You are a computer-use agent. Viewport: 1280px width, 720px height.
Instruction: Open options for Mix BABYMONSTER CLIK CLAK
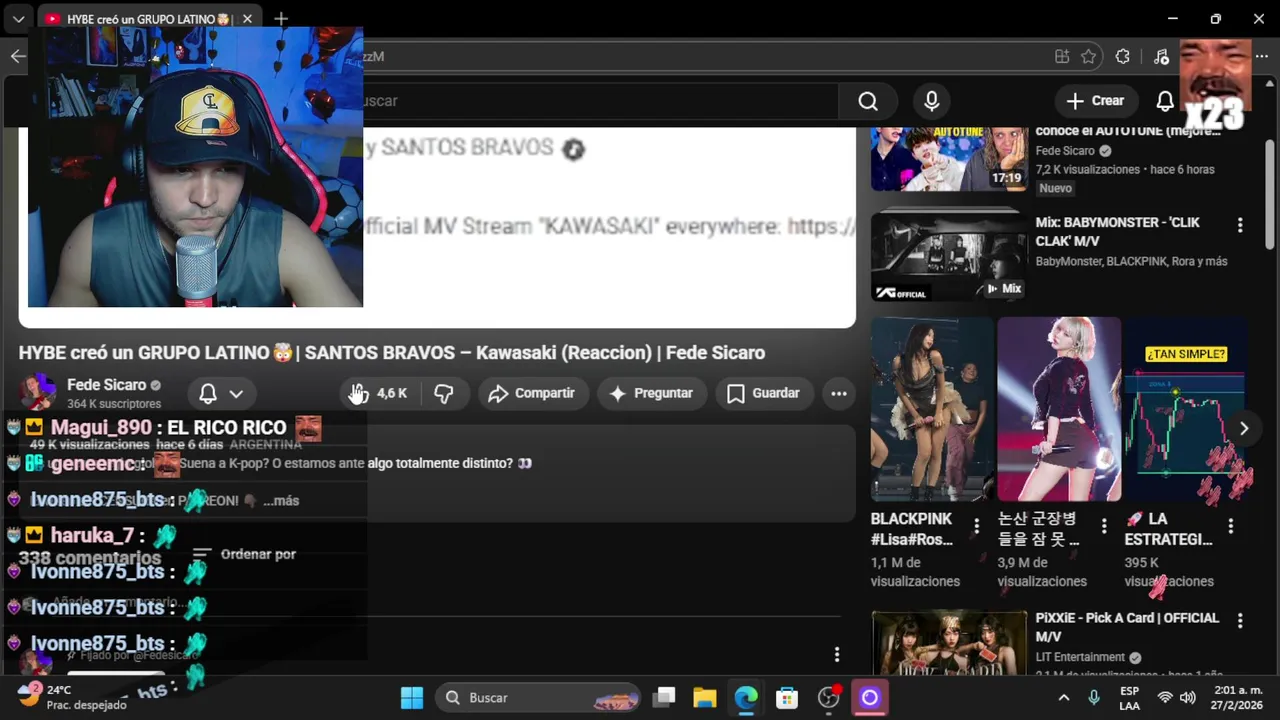click(x=1240, y=226)
